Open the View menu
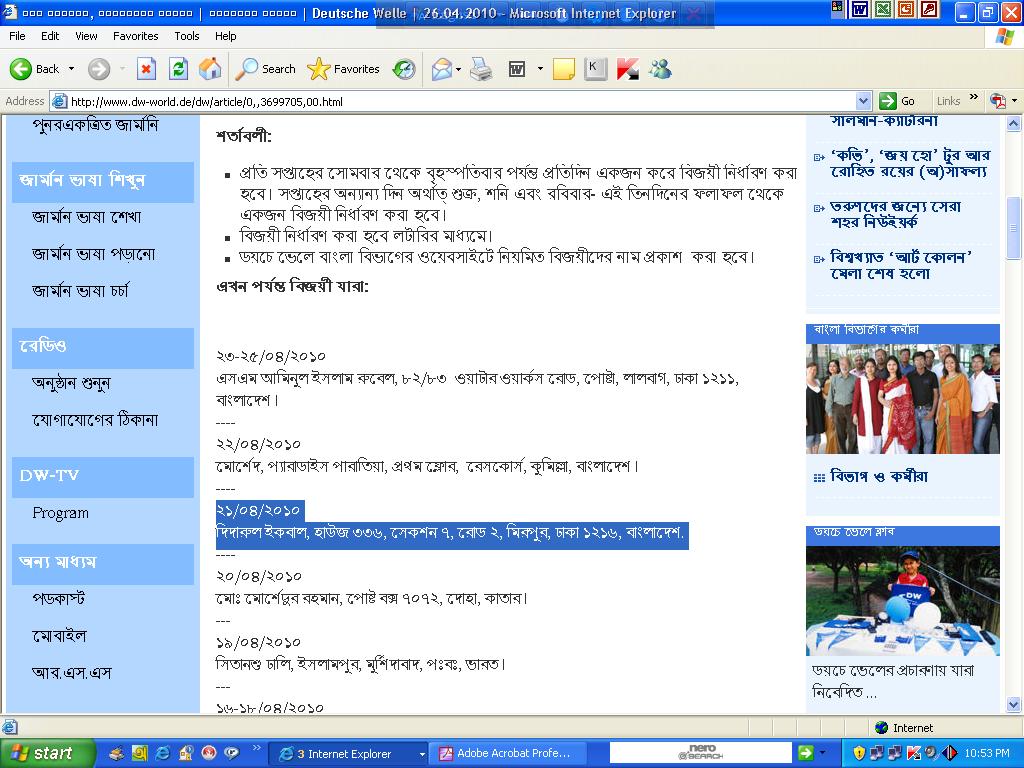Image resolution: width=1024 pixels, height=768 pixels. click(x=86, y=36)
